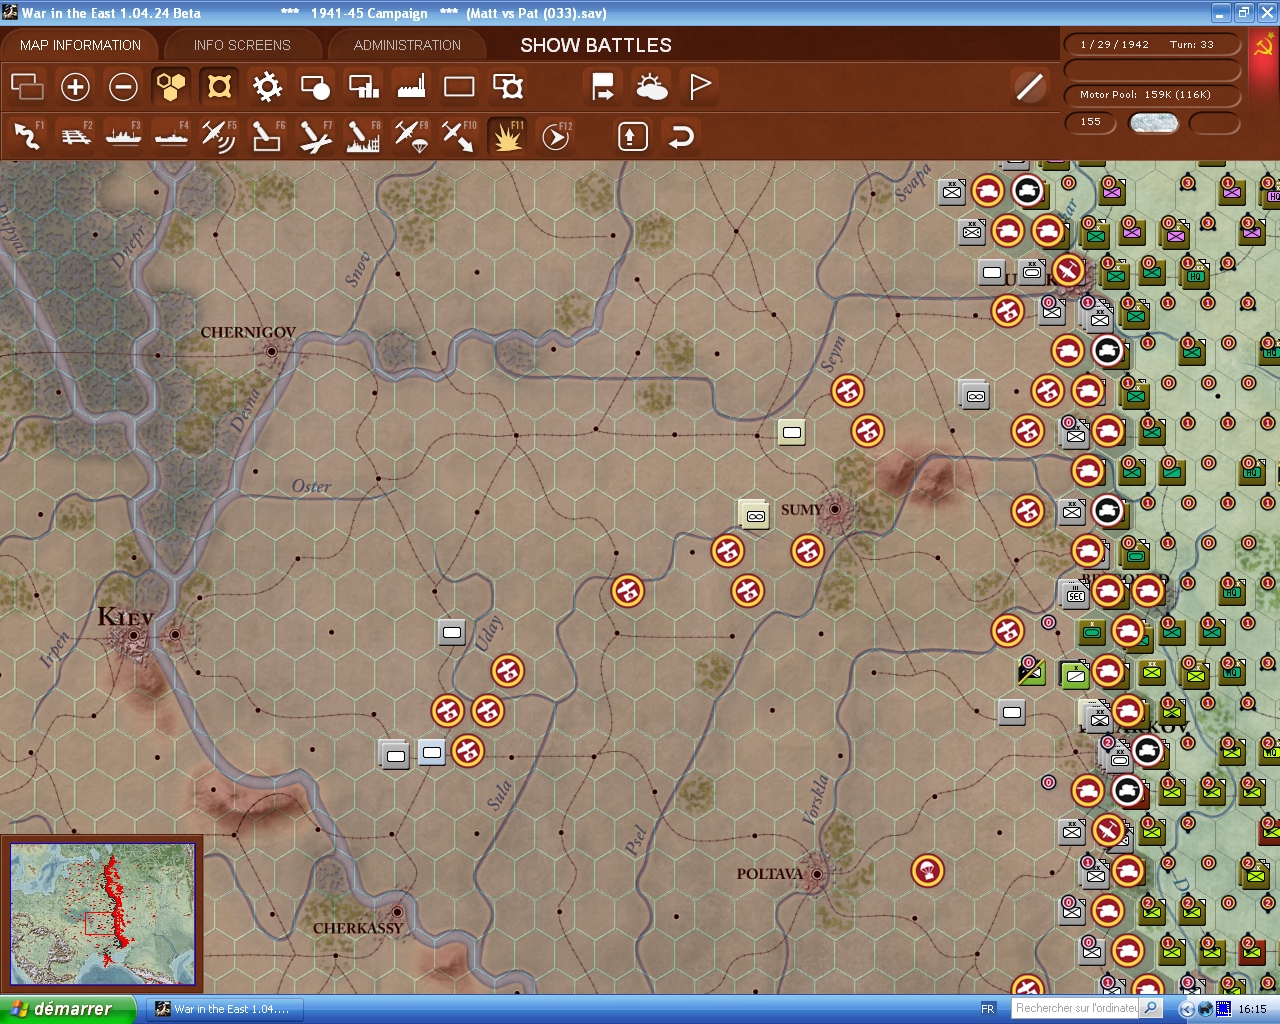Select the F3 naval transport mode
Image resolution: width=1280 pixels, height=1024 pixels.
[x=123, y=136]
